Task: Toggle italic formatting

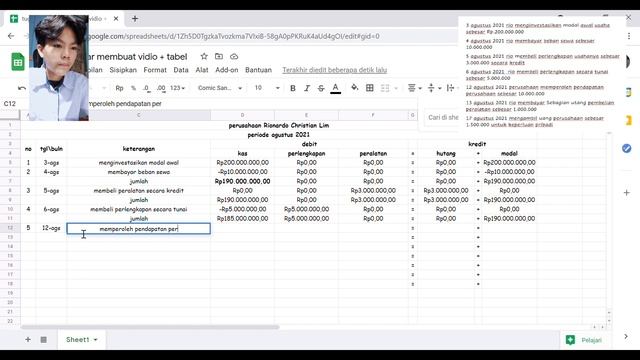Action: (x=307, y=88)
